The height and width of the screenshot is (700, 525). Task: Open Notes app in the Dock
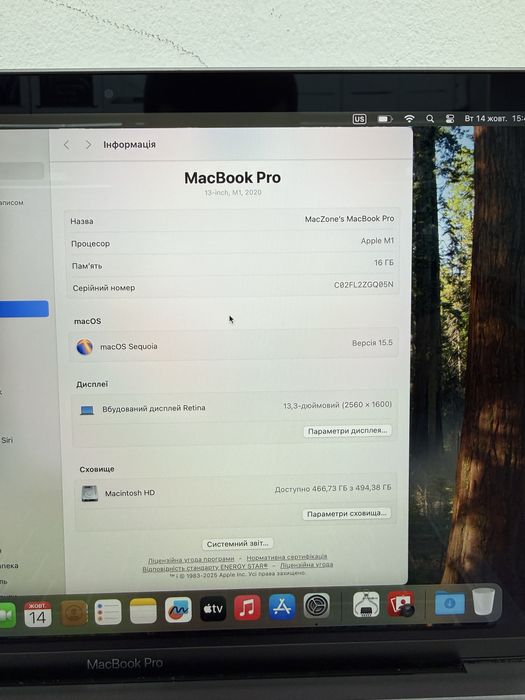[143, 611]
